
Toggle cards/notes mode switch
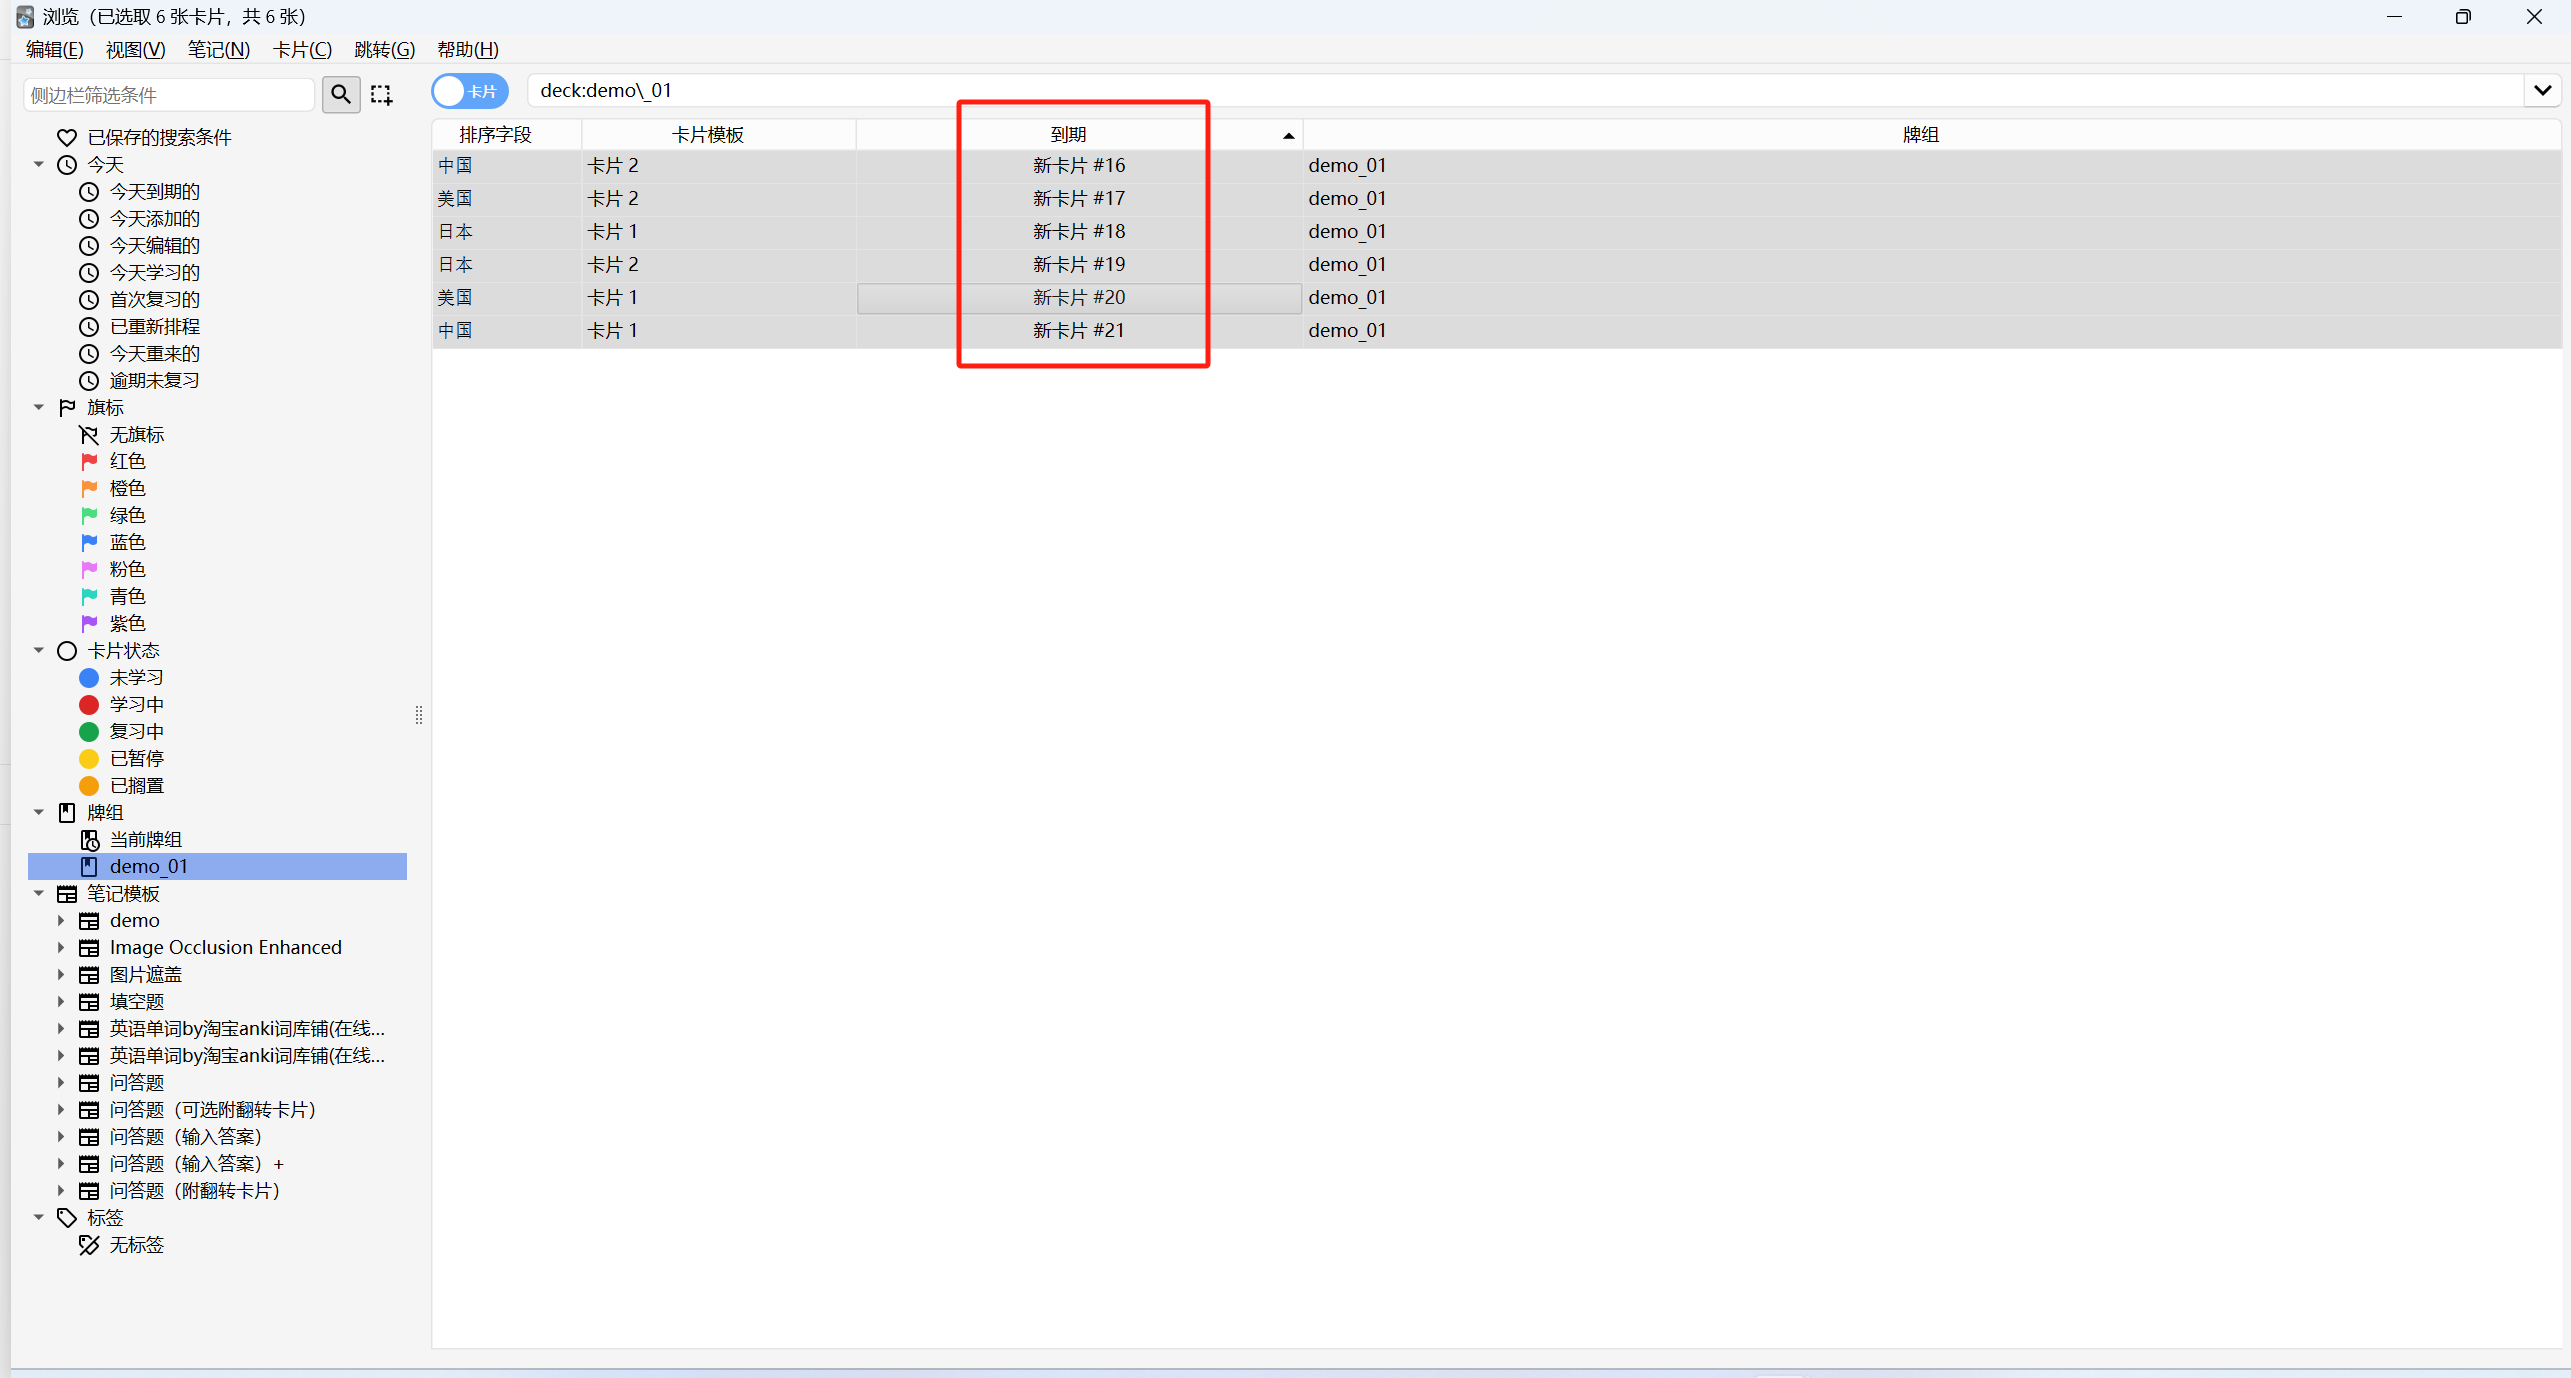pos(469,91)
